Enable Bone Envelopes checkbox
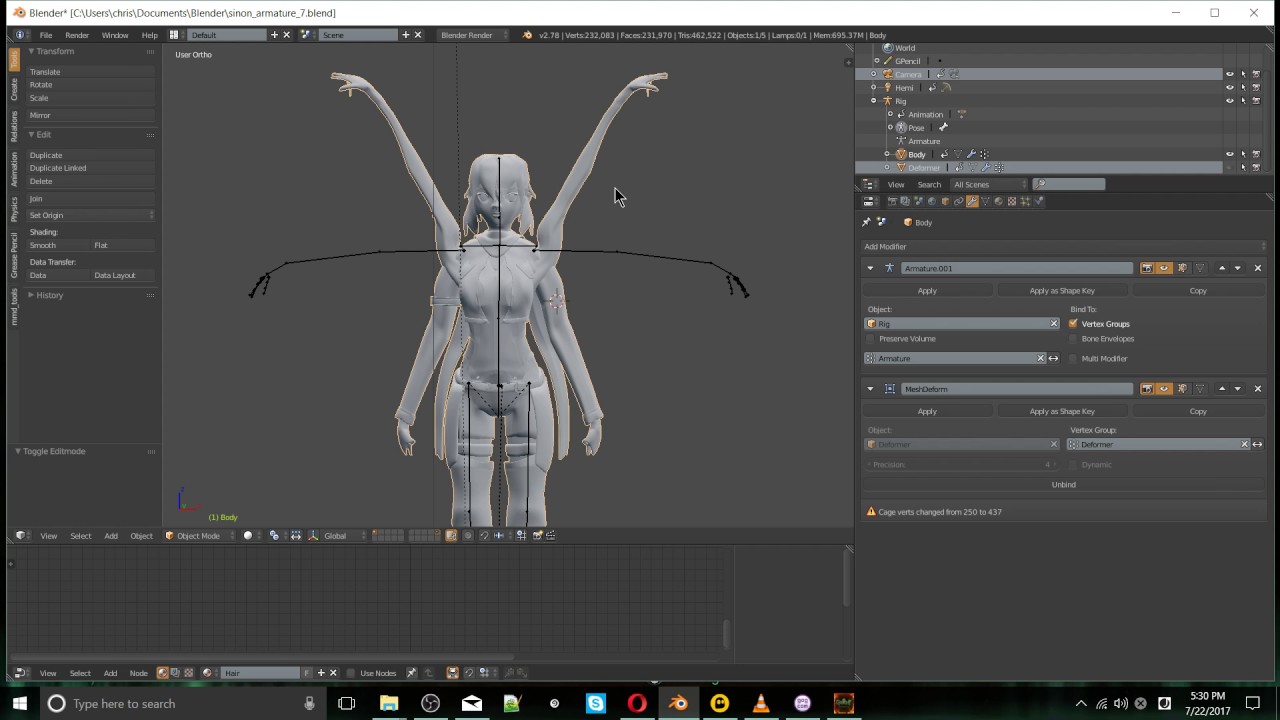 click(x=1073, y=339)
